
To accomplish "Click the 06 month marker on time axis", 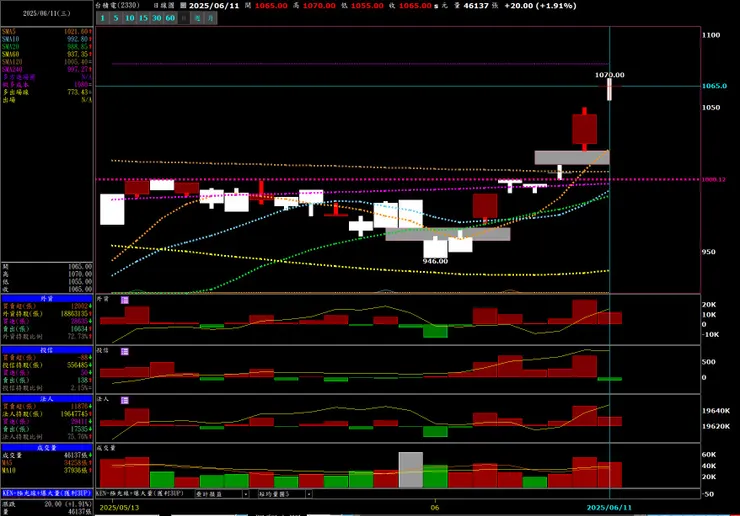I will coord(435,508).
